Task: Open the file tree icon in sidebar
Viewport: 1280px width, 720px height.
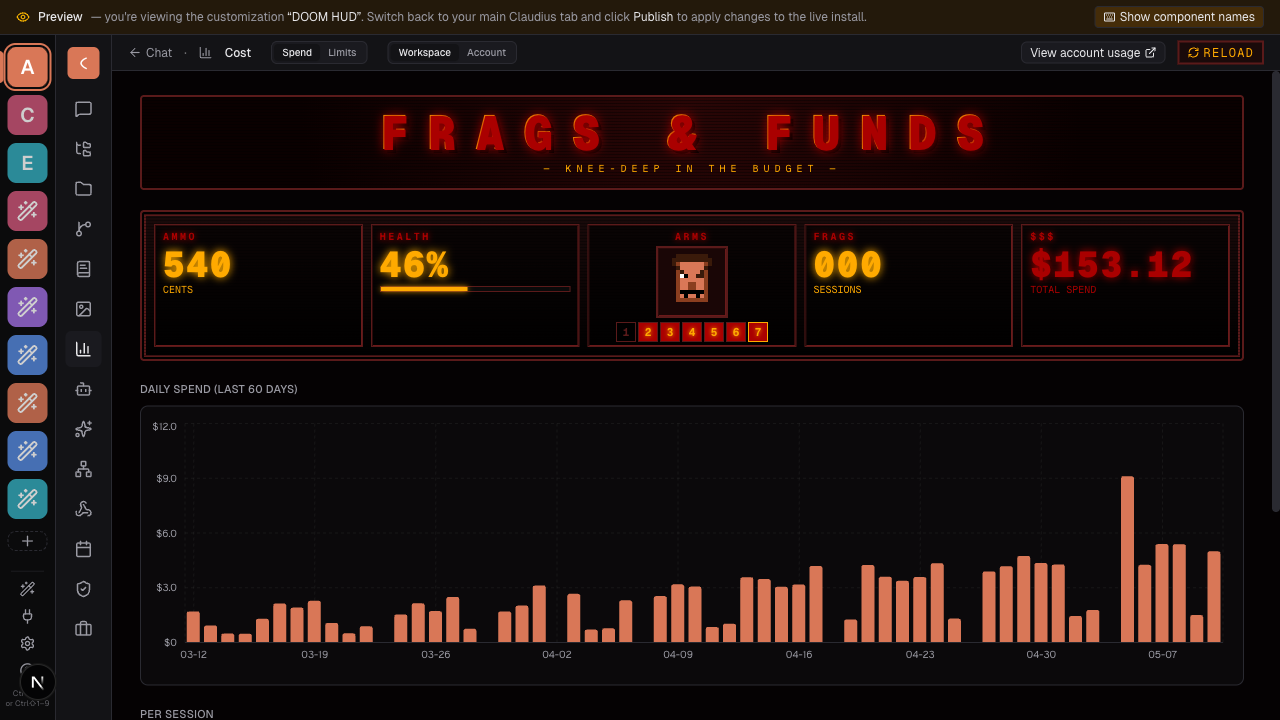Action: click(83, 149)
